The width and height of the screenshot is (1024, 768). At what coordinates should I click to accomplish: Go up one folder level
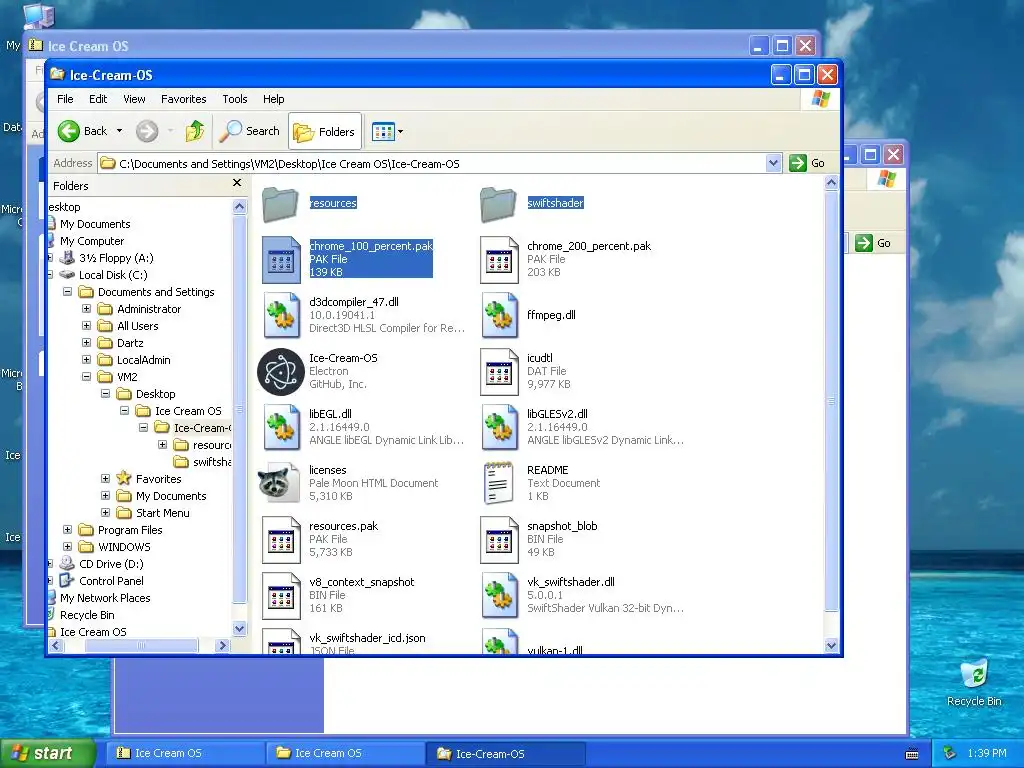[195, 131]
